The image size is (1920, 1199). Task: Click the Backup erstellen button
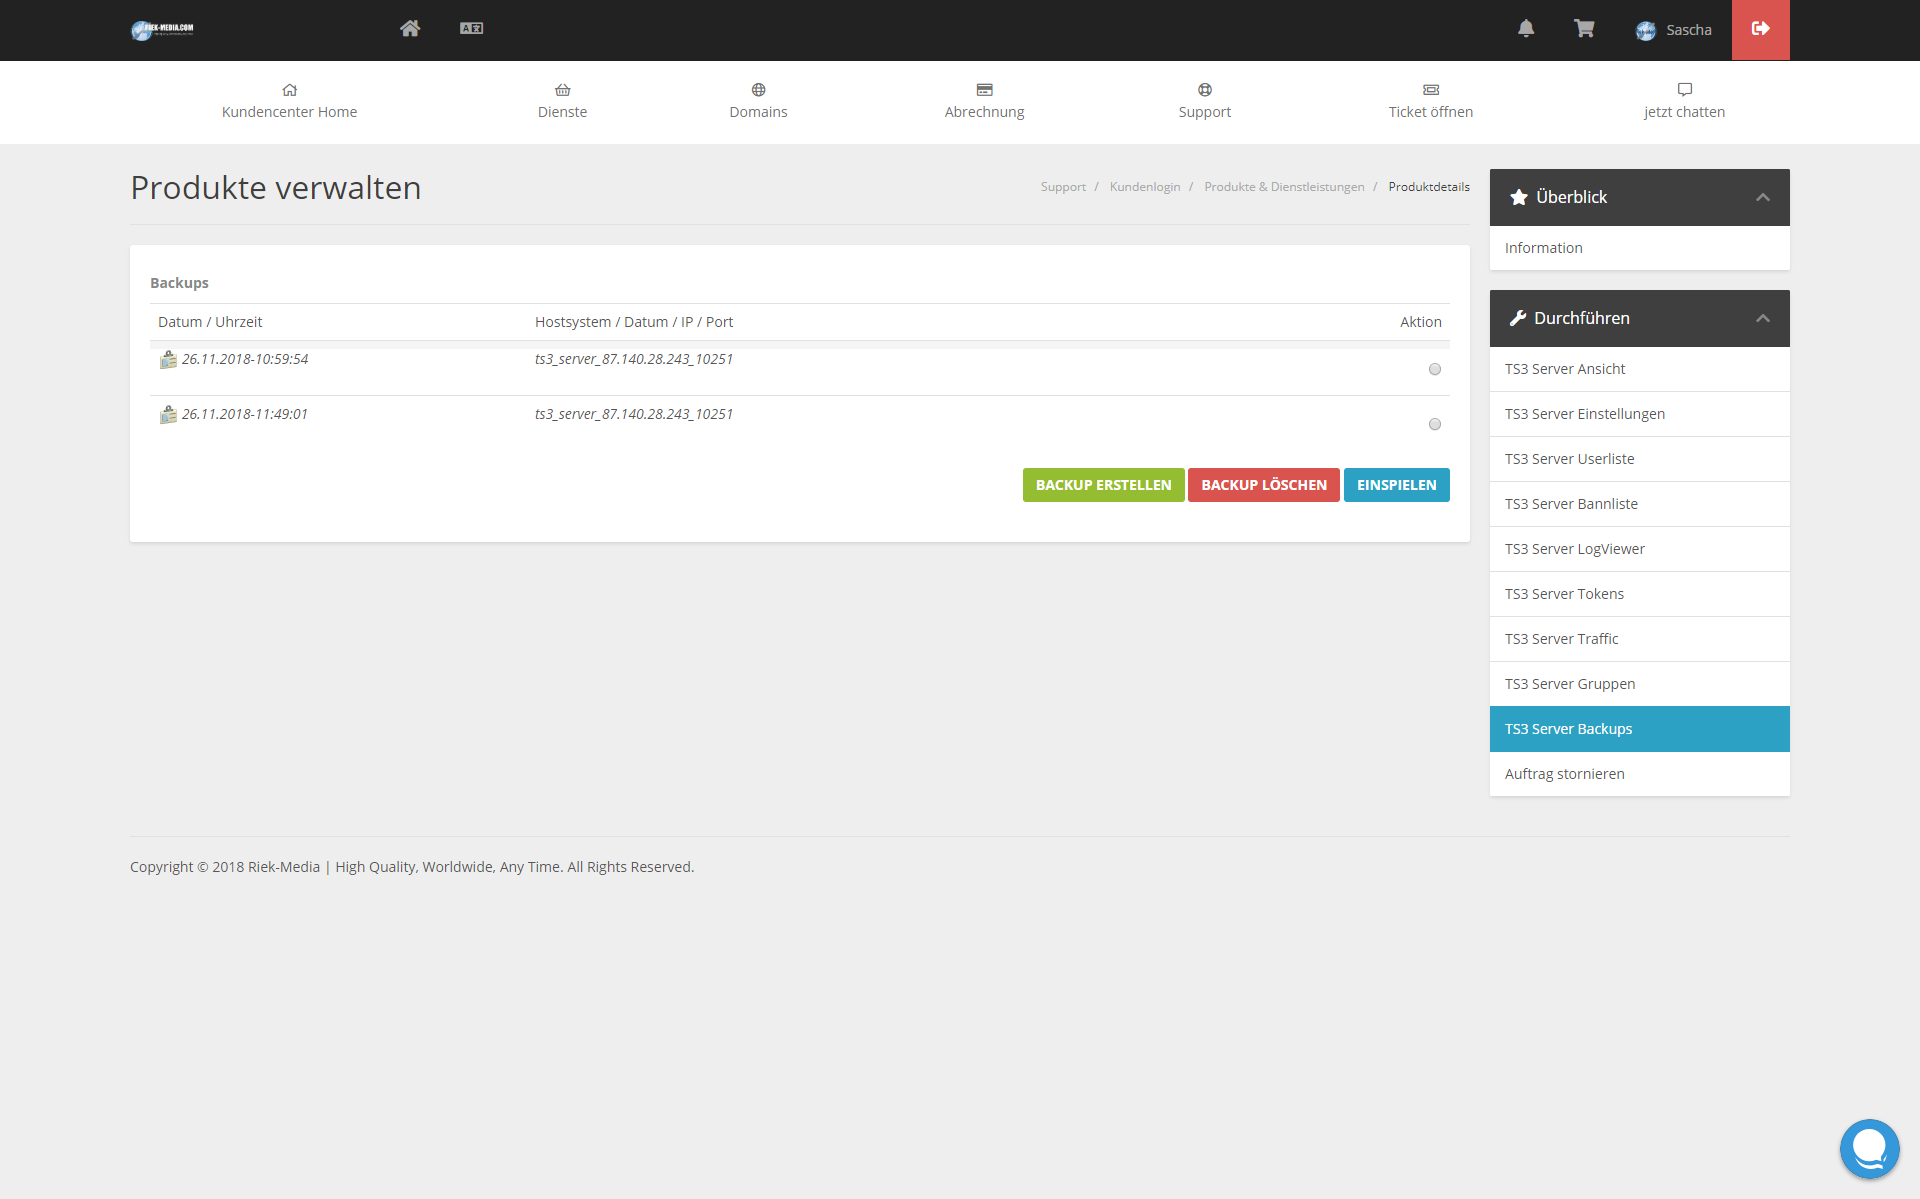click(1103, 485)
